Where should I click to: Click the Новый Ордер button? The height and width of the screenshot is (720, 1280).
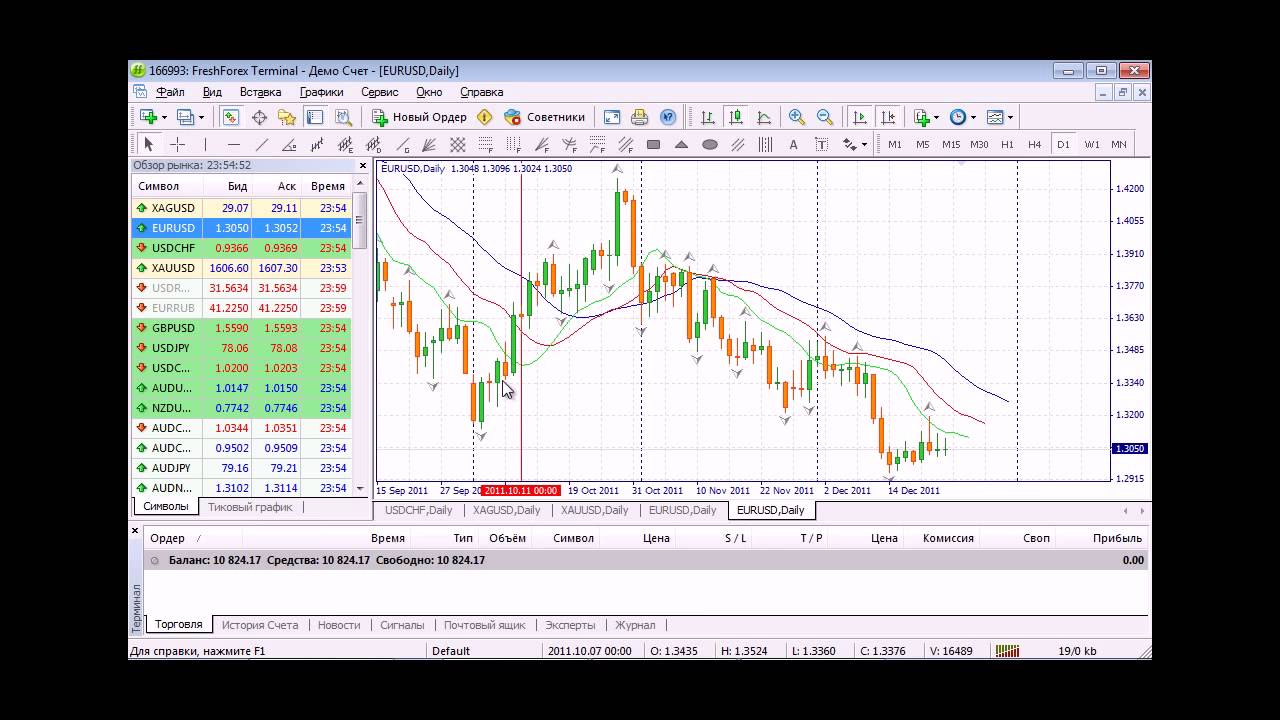click(x=419, y=117)
